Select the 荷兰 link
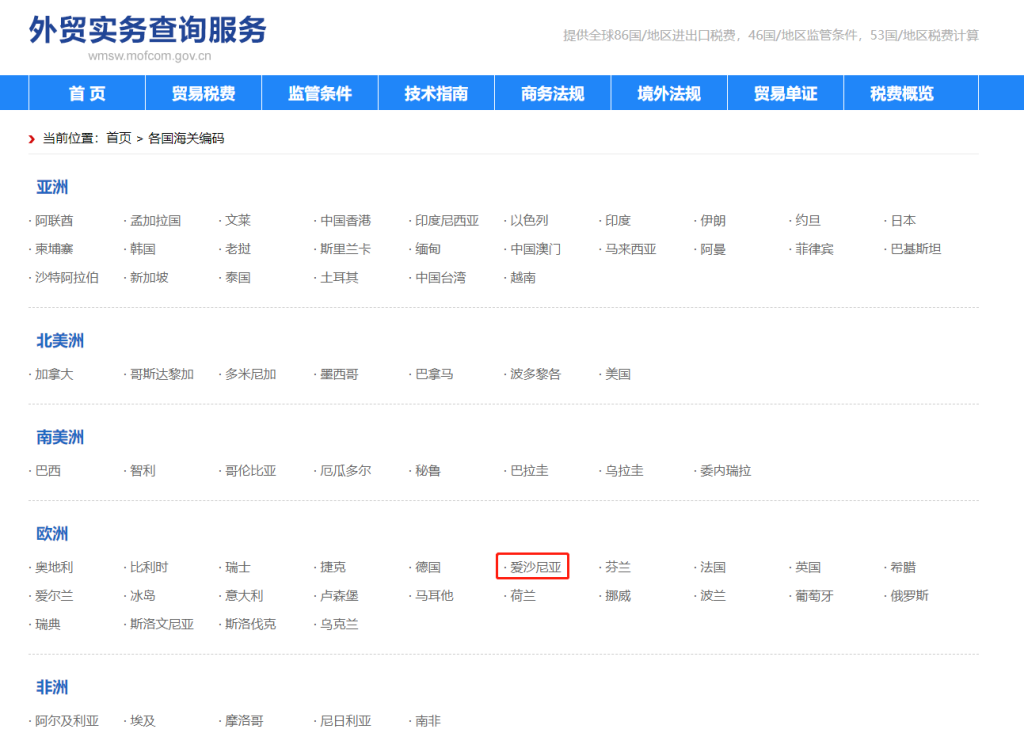Image resolution: width=1024 pixels, height=729 pixels. click(522, 596)
